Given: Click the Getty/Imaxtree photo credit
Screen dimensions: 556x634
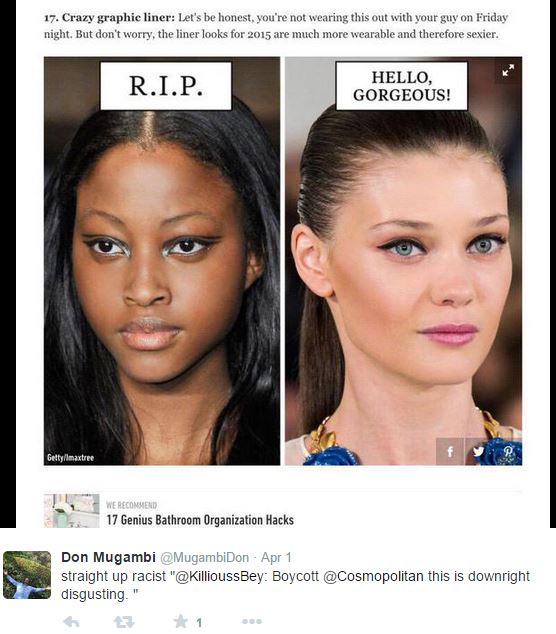Looking at the screenshot, I should point(70,458).
